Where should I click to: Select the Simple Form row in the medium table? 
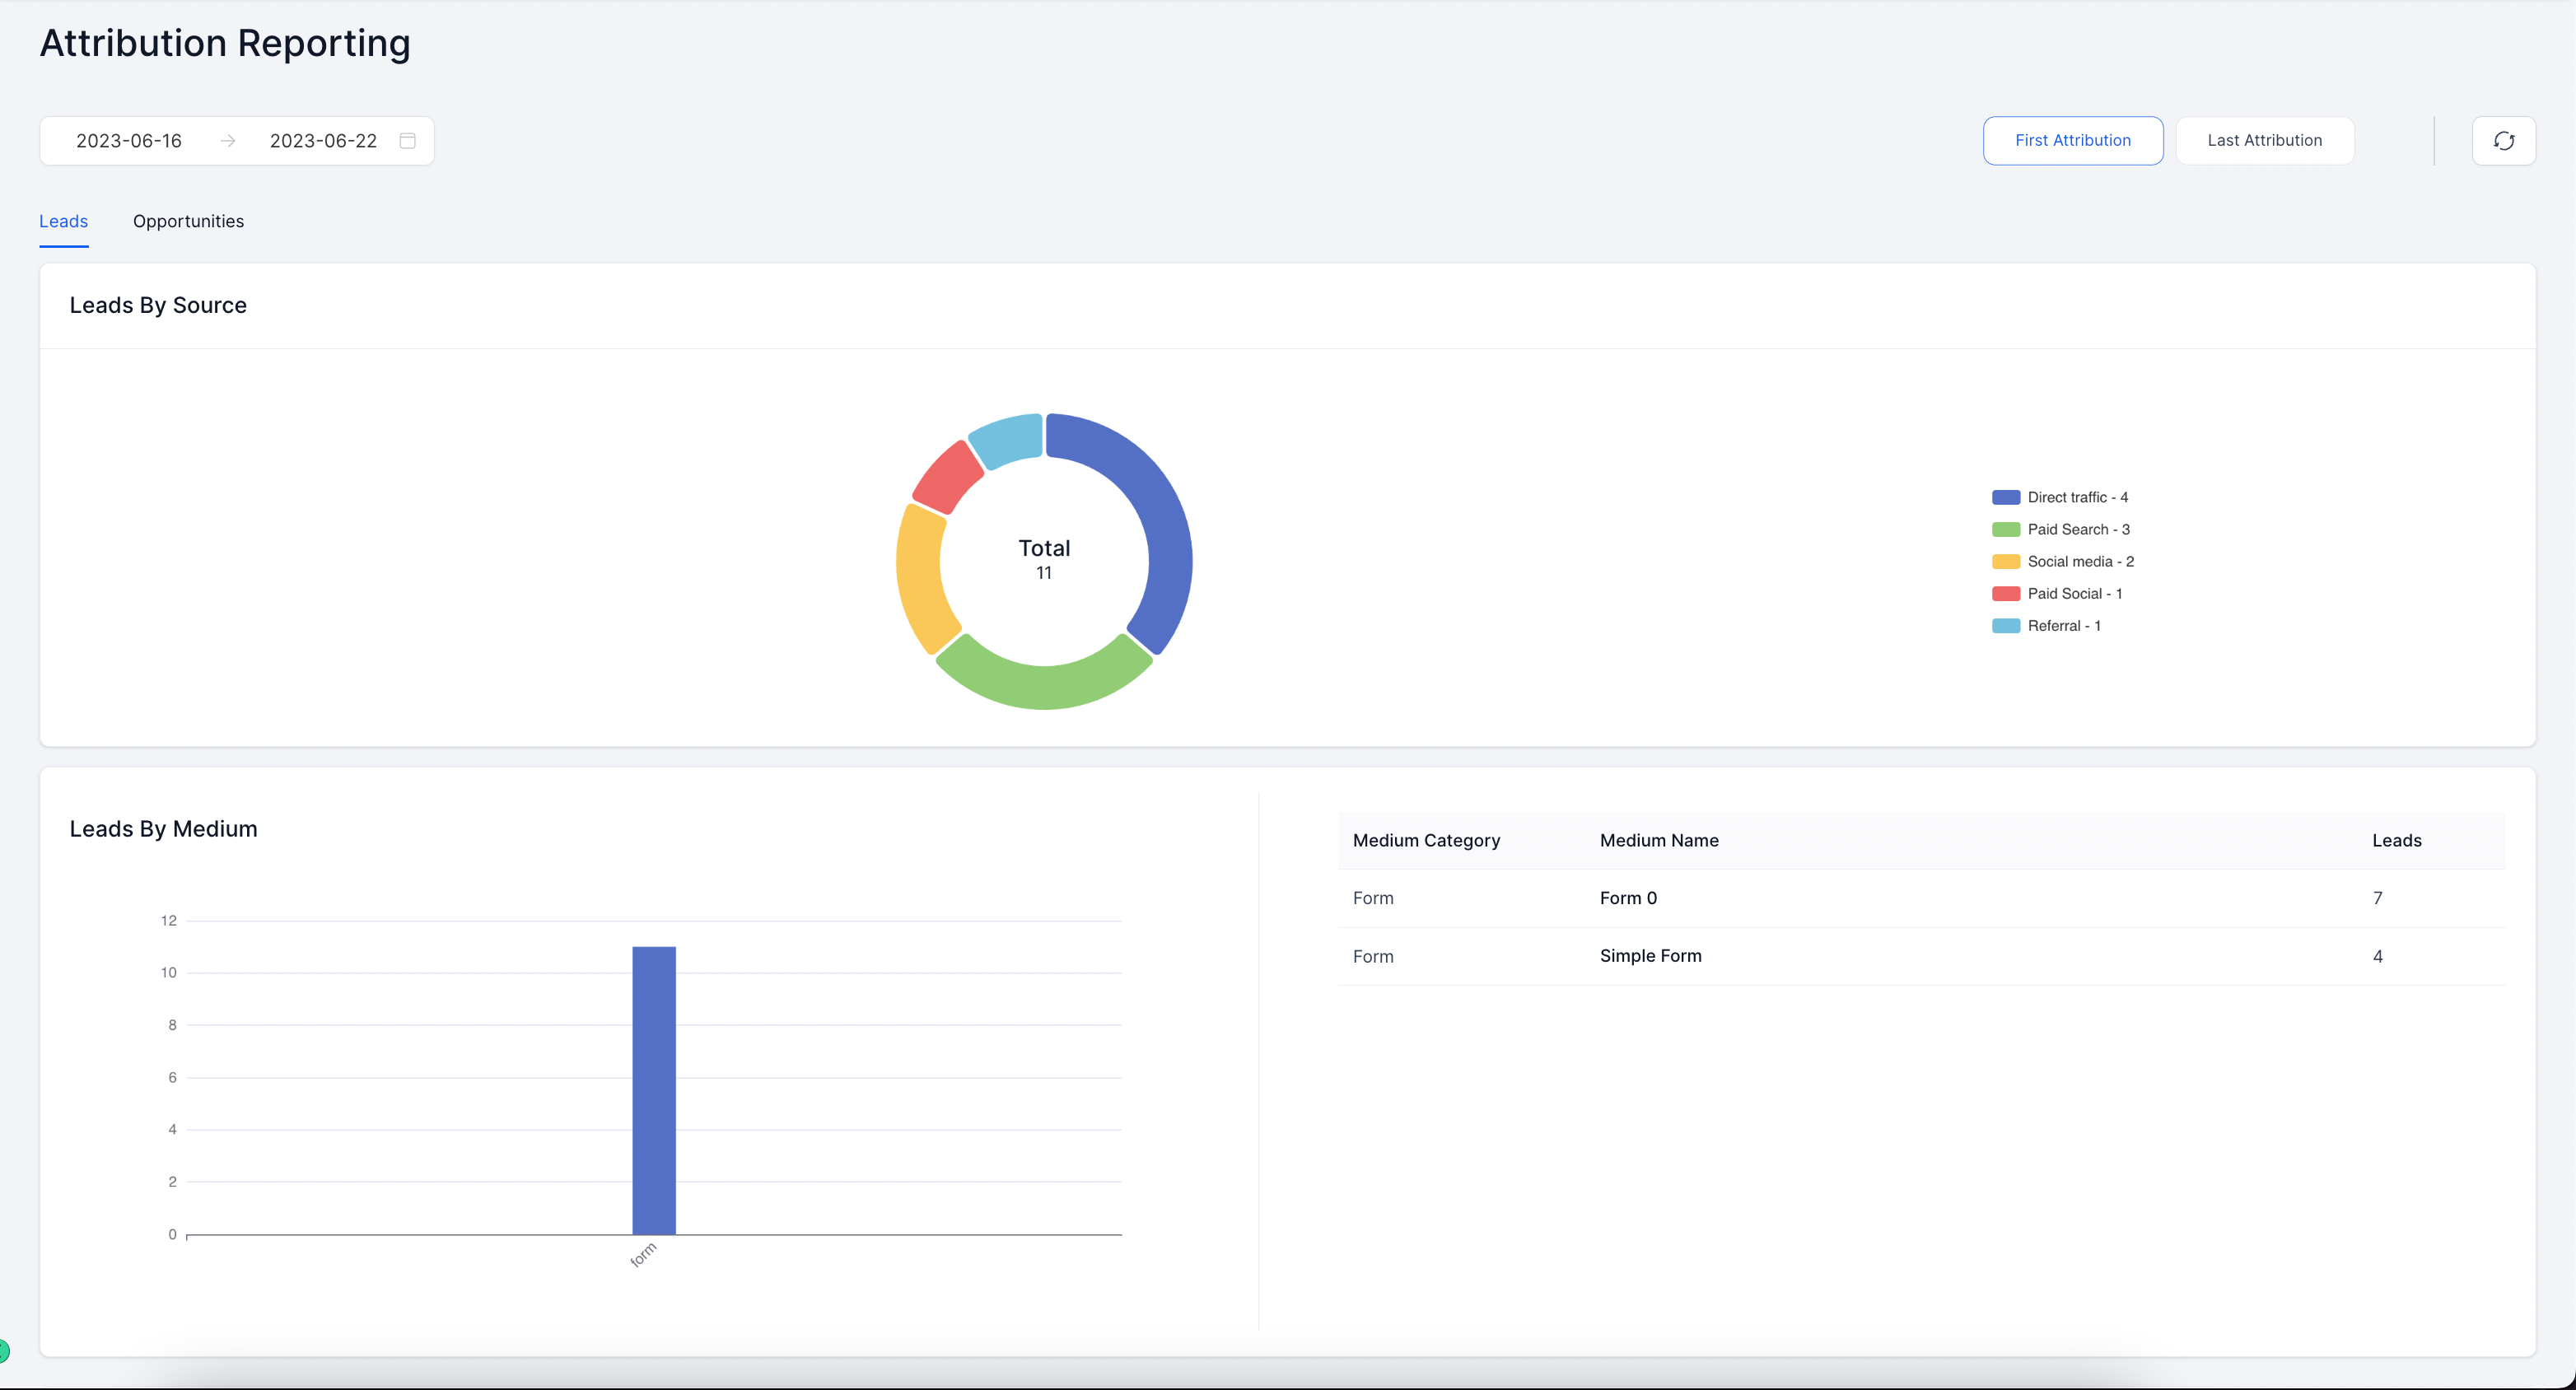coord(1650,956)
